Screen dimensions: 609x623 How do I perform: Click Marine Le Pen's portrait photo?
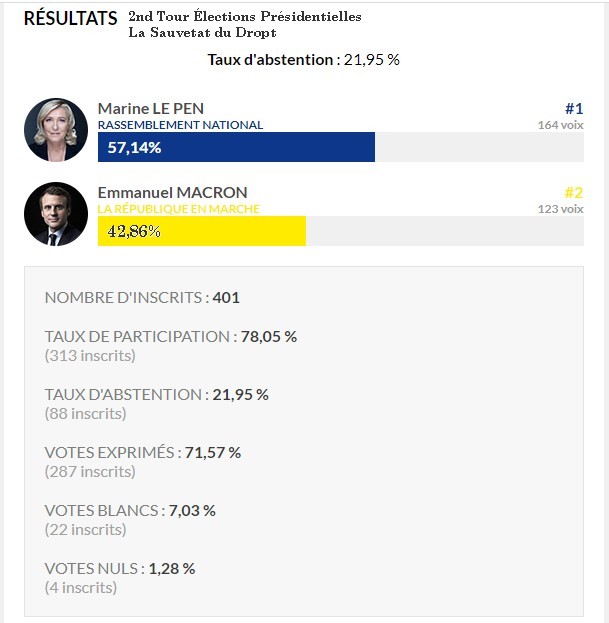click(56, 131)
